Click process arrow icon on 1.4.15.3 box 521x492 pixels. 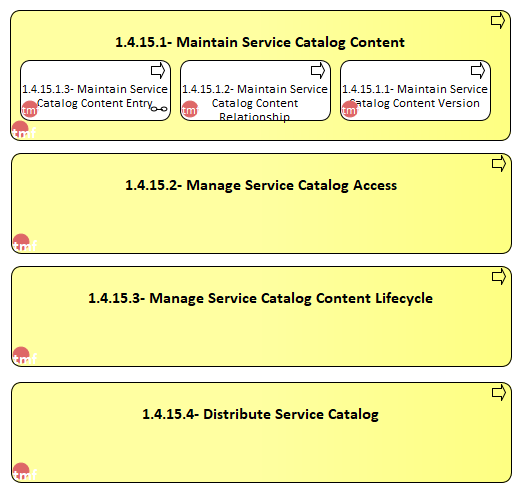point(499,277)
